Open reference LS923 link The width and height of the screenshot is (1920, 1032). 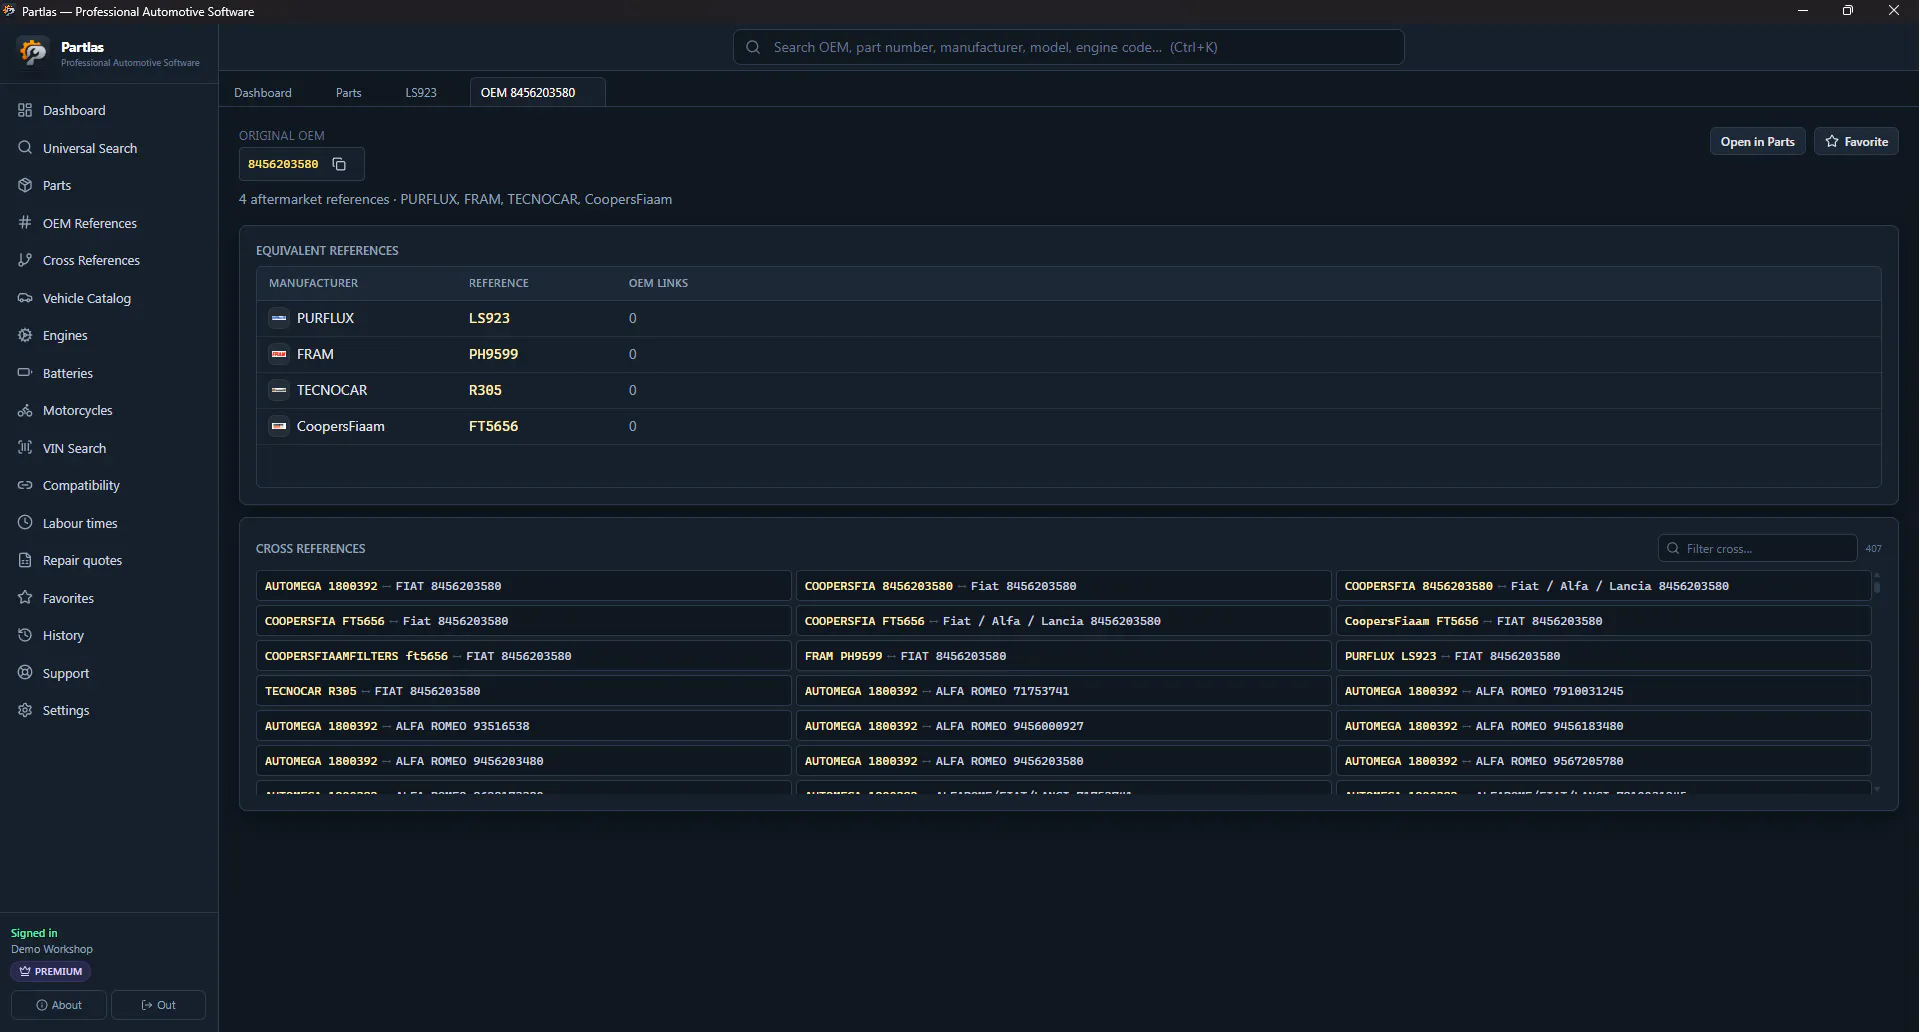tap(489, 318)
